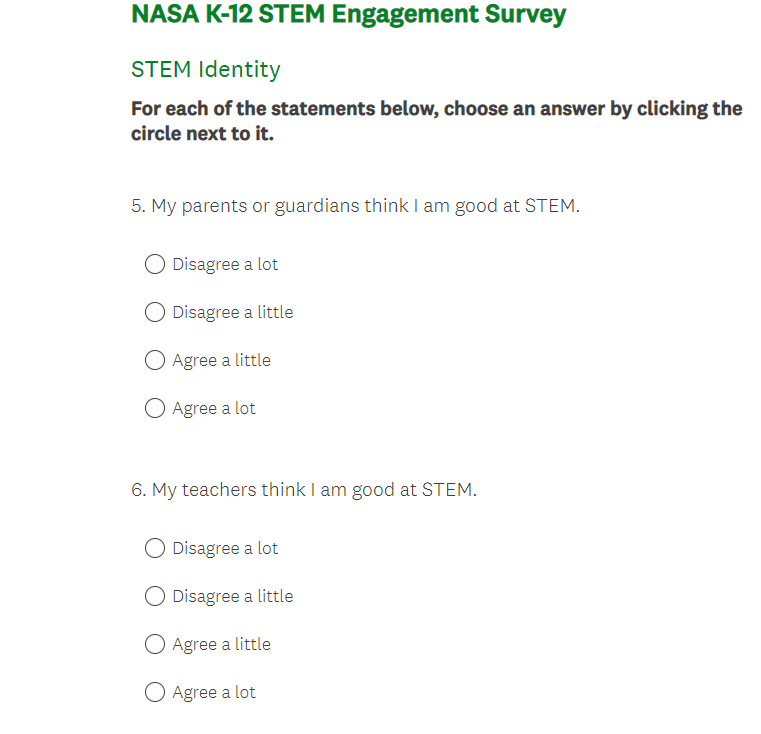
Task: Choose 'Agree a little' circle for question 5
Action: point(155,360)
